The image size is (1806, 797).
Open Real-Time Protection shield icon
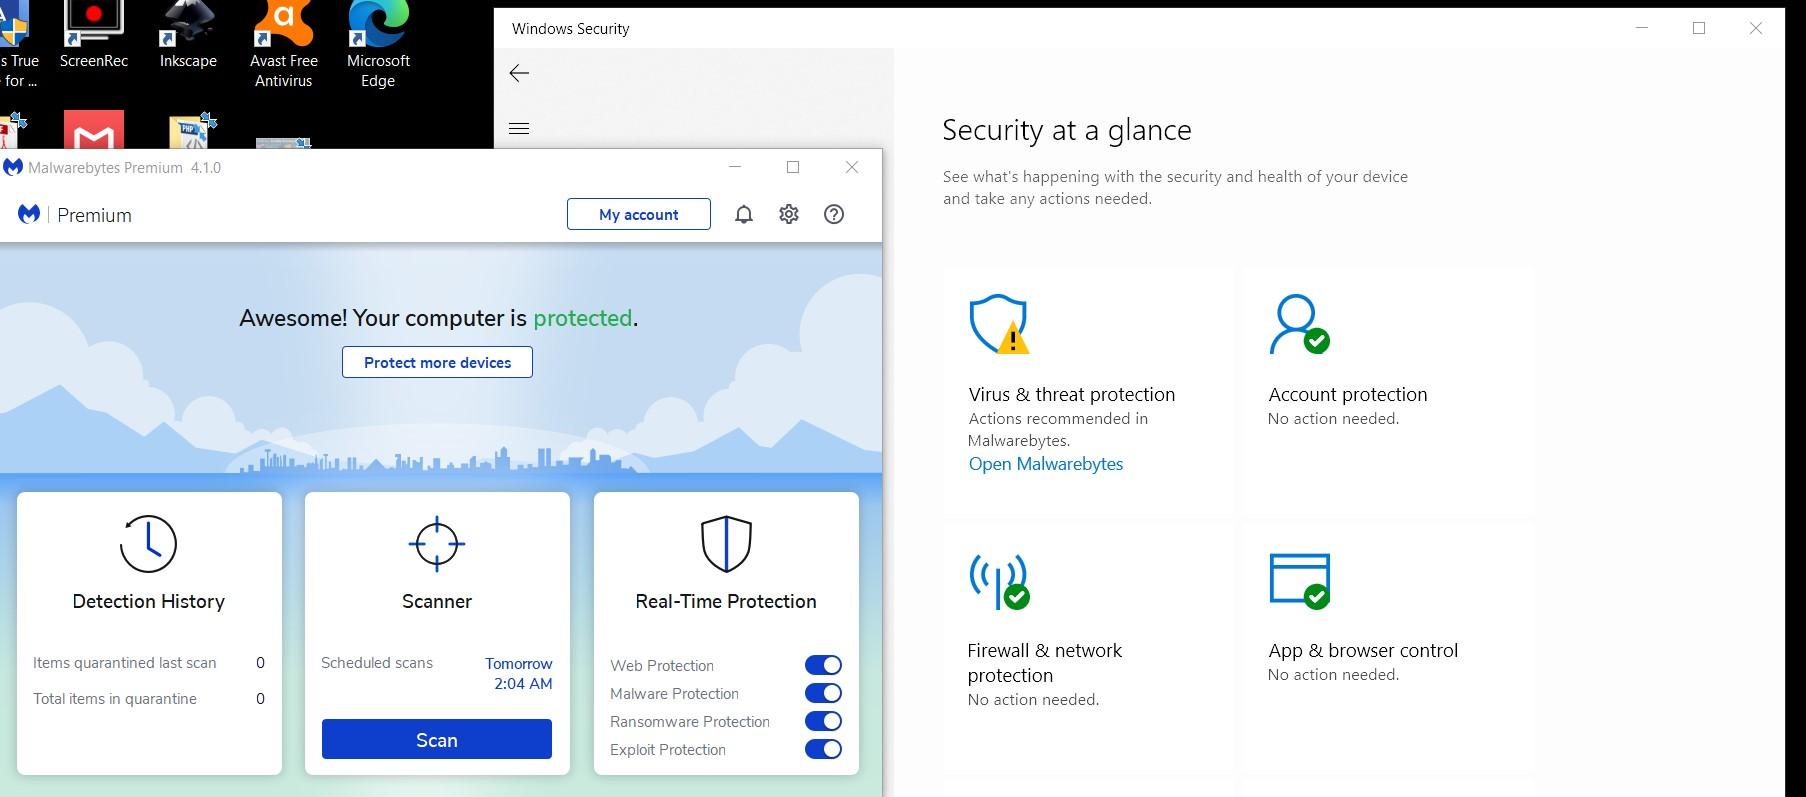tap(726, 544)
